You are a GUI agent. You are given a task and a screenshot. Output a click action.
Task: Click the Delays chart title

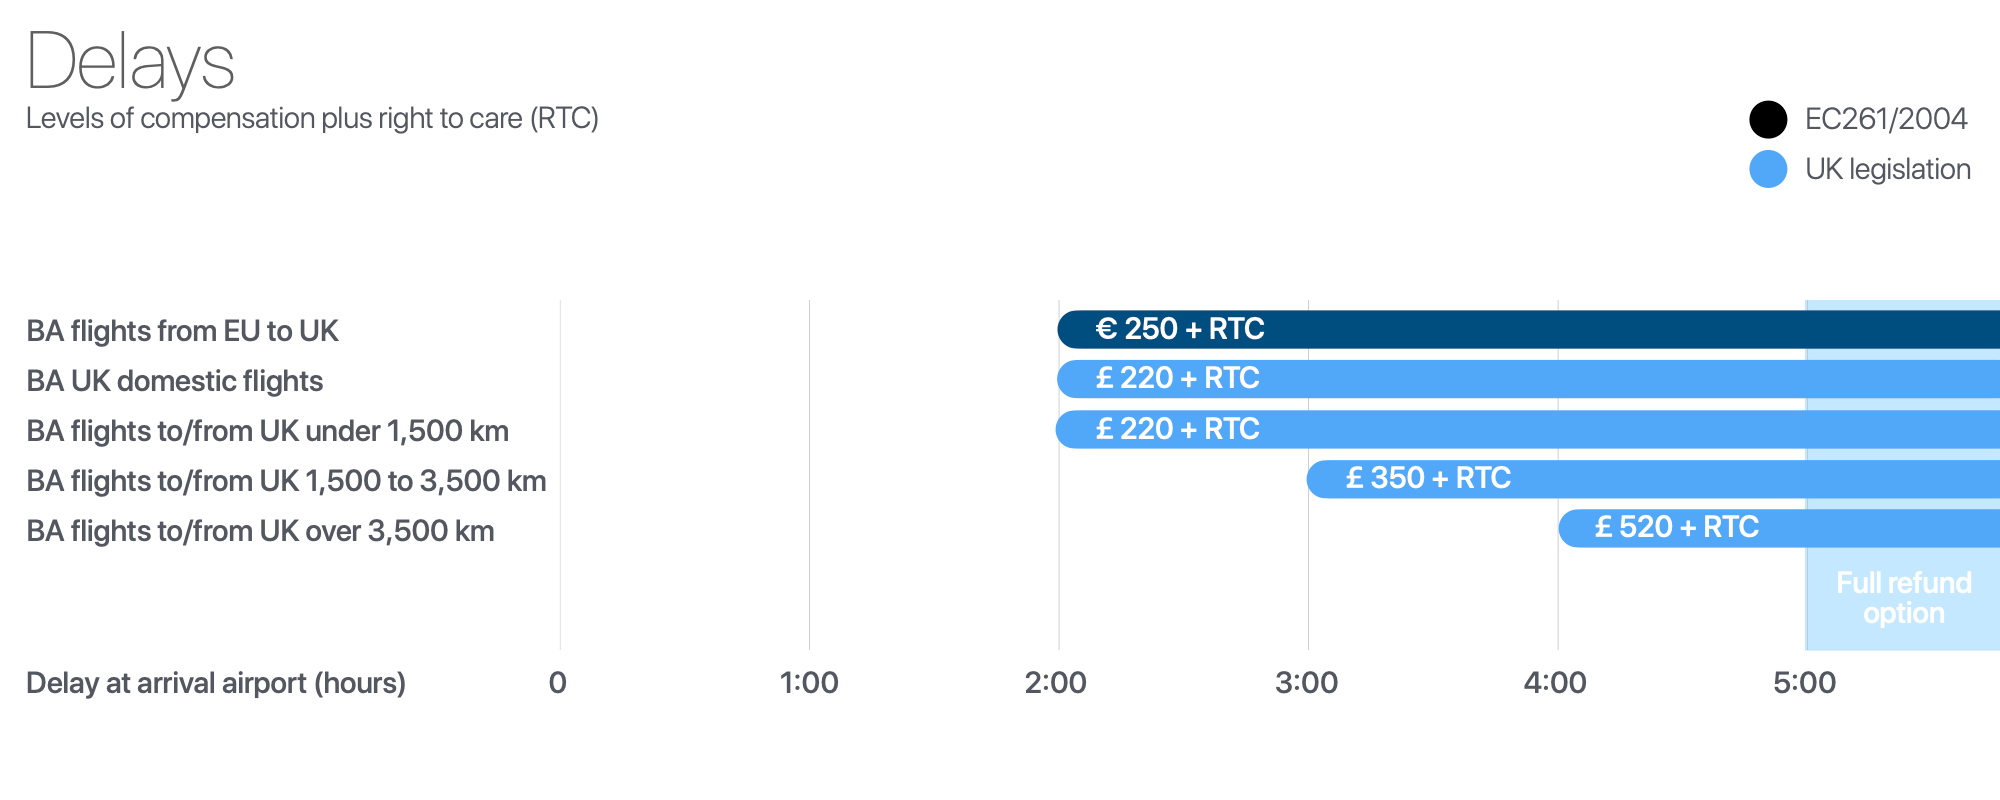pos(130,62)
